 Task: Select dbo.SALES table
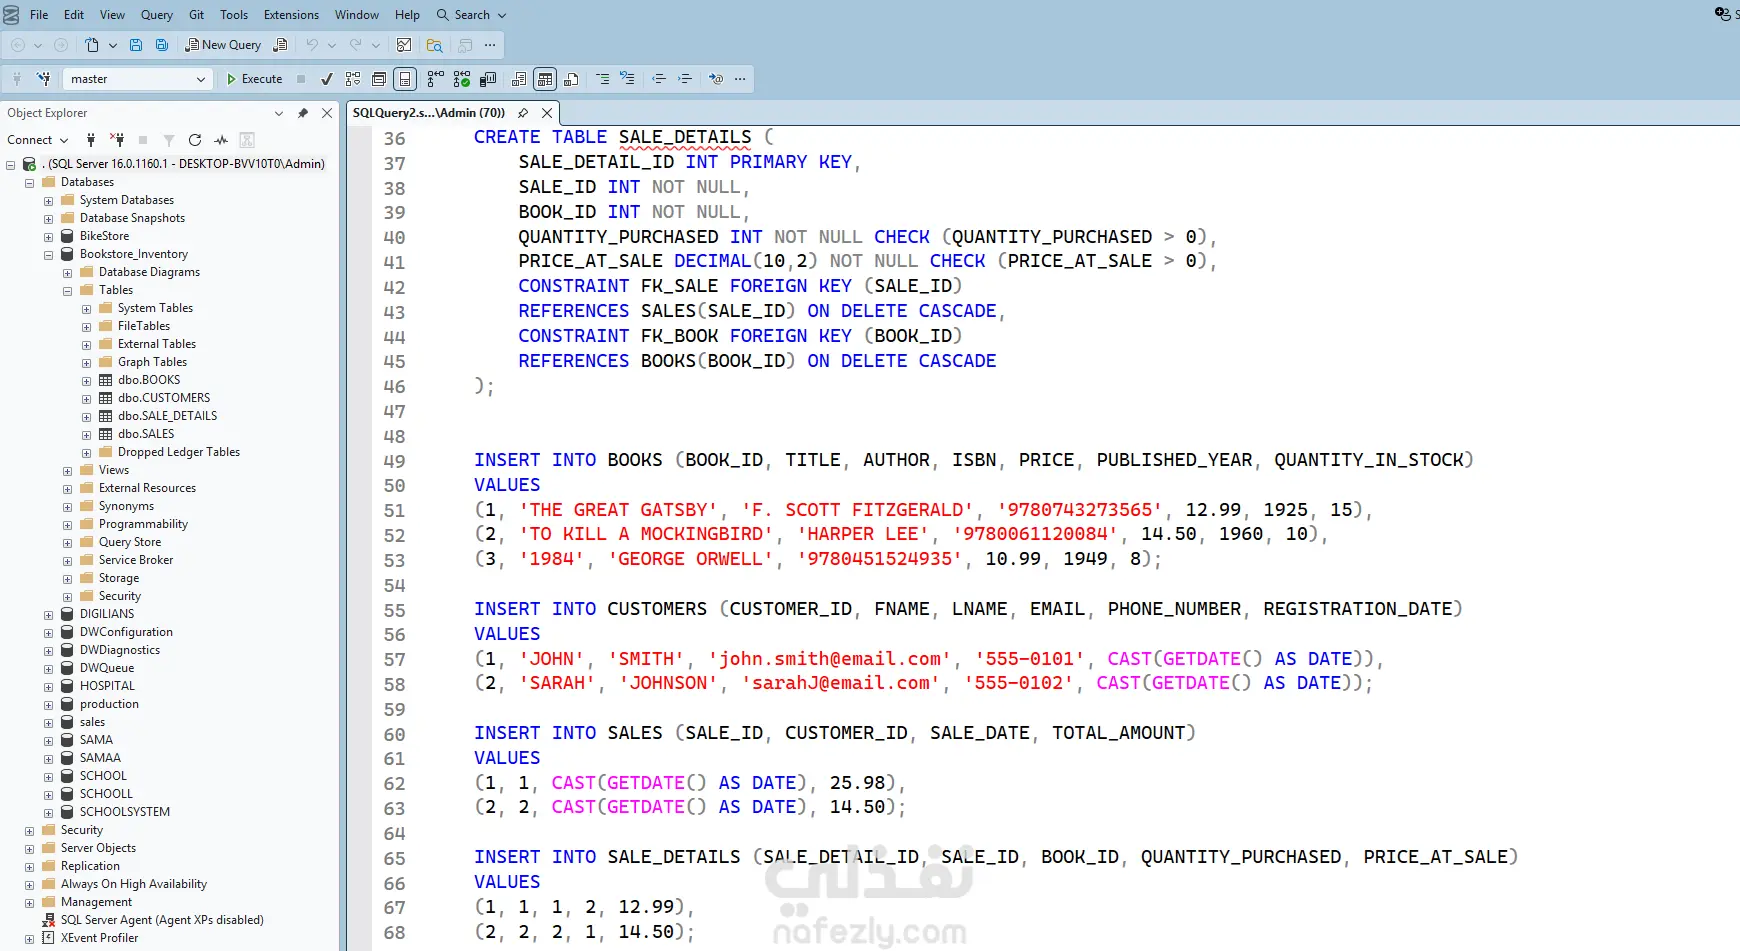coord(146,434)
